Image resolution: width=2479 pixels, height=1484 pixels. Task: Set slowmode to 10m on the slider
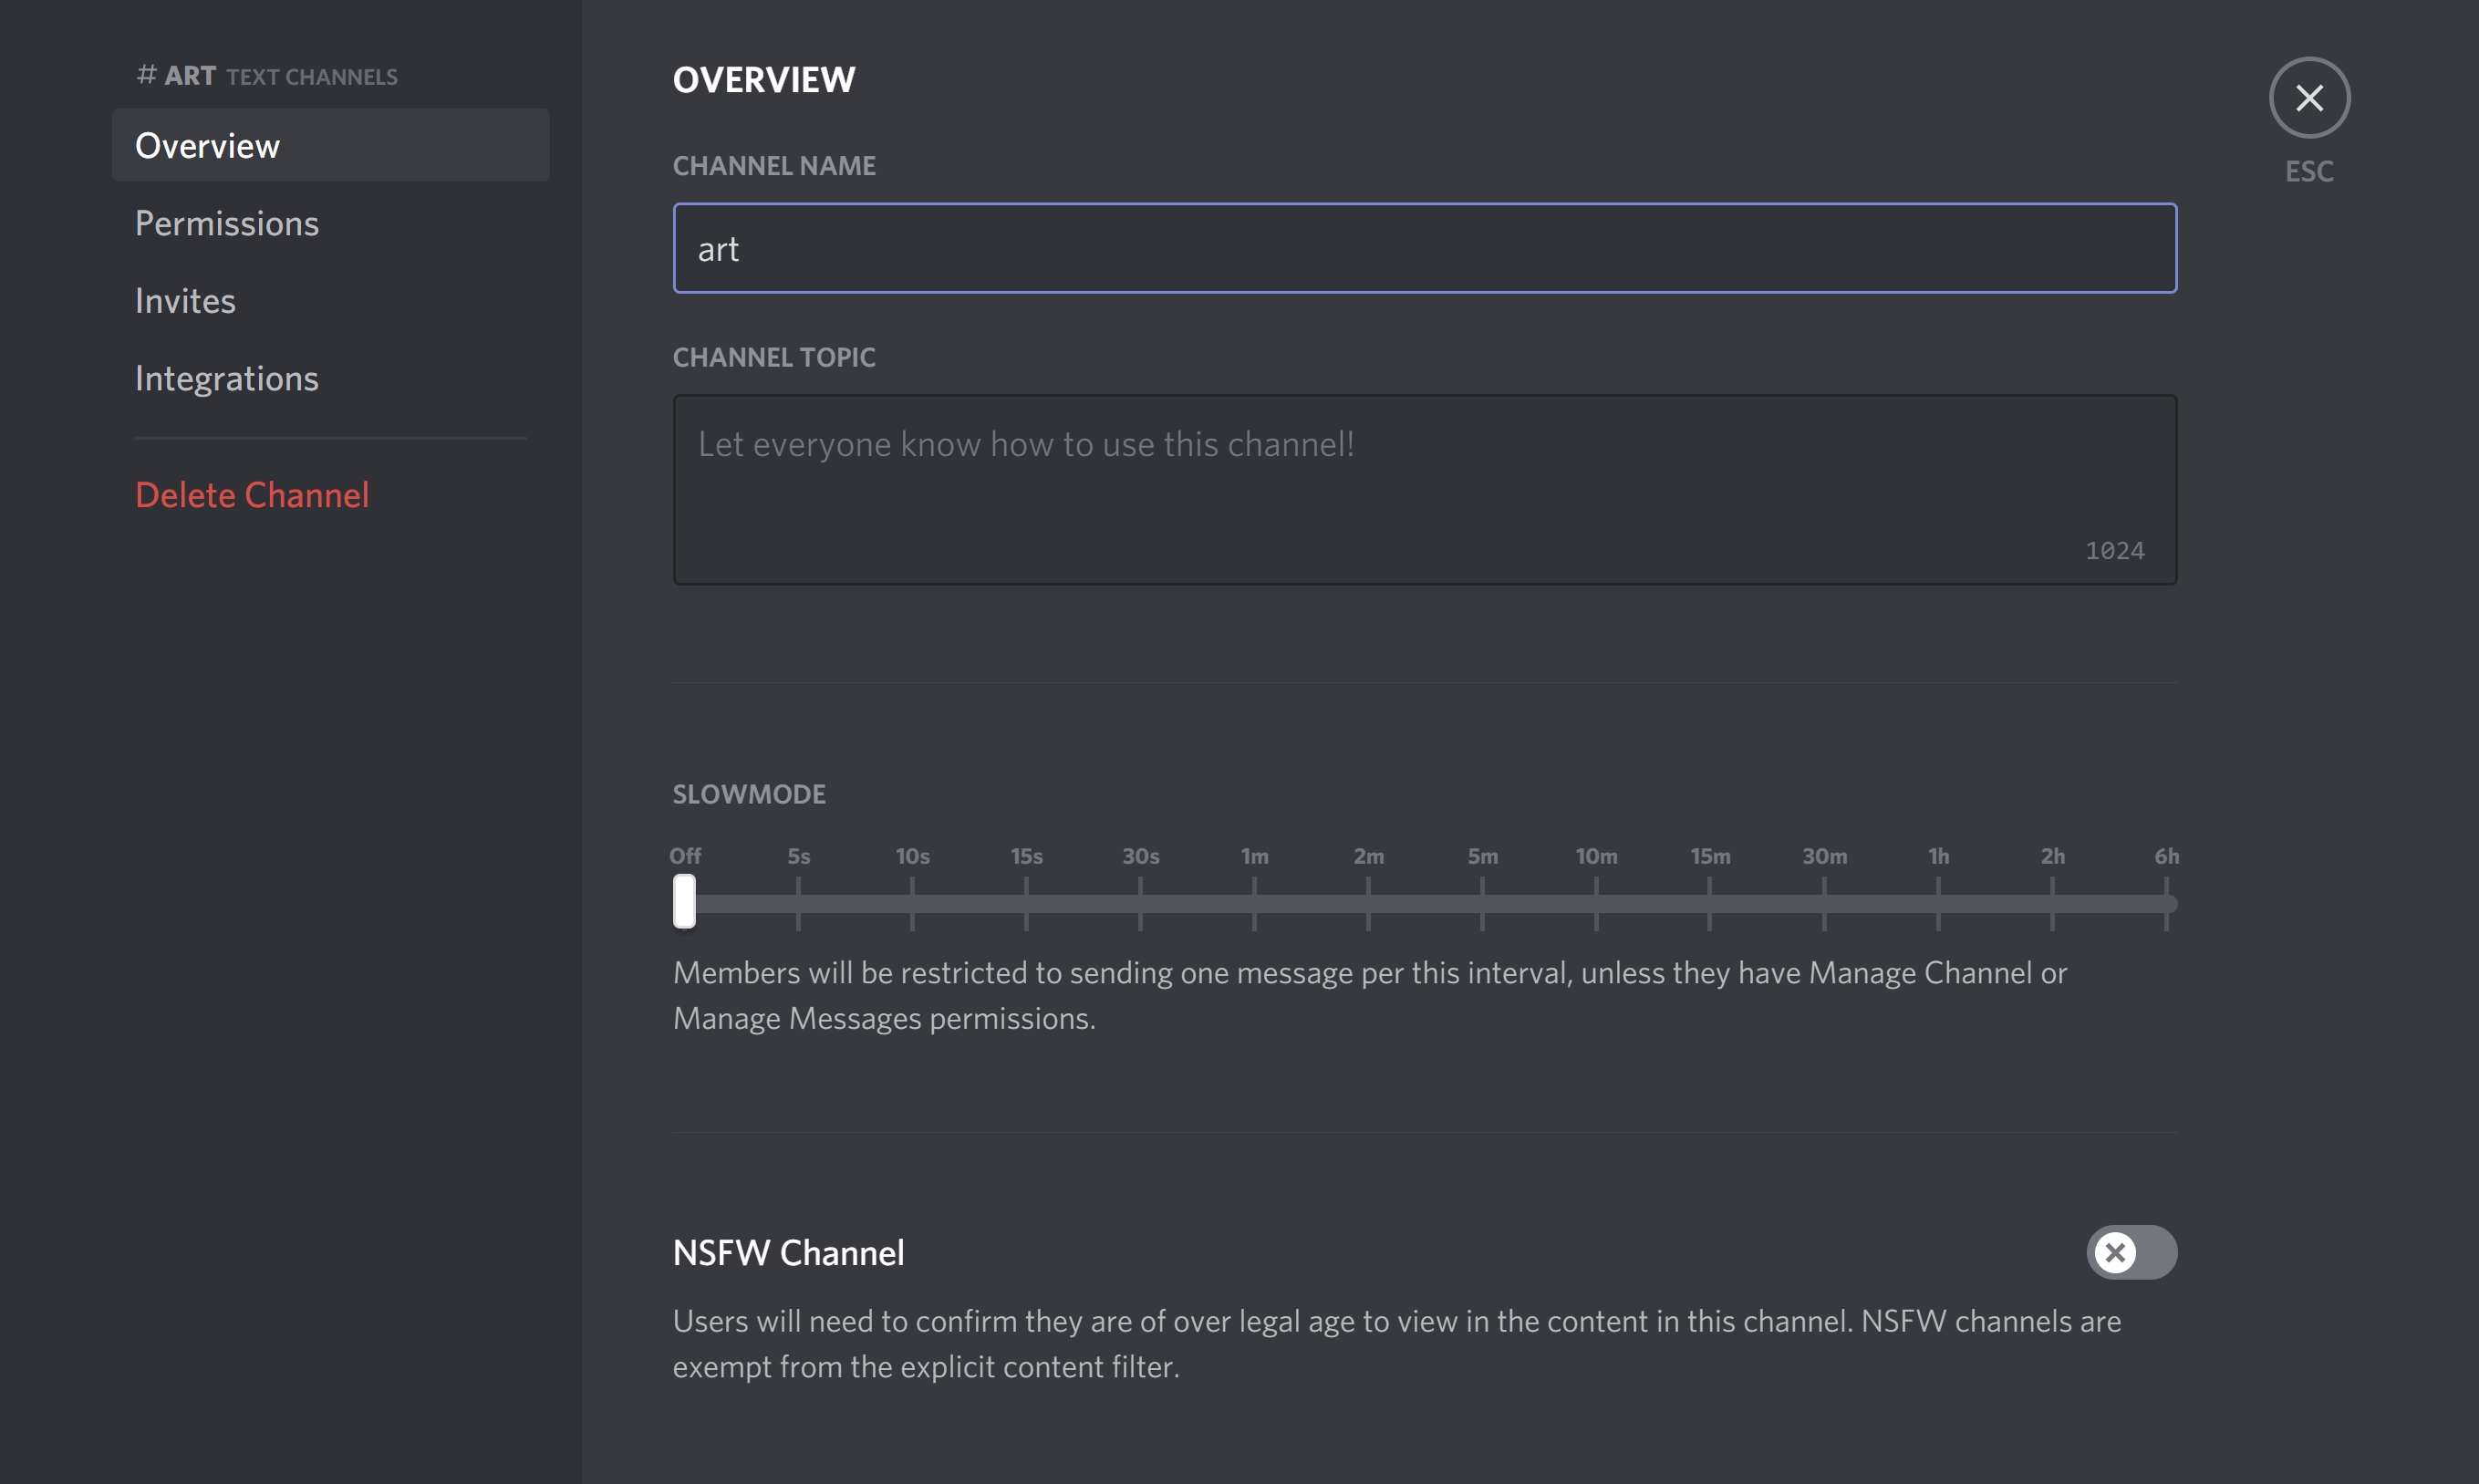click(x=1596, y=904)
